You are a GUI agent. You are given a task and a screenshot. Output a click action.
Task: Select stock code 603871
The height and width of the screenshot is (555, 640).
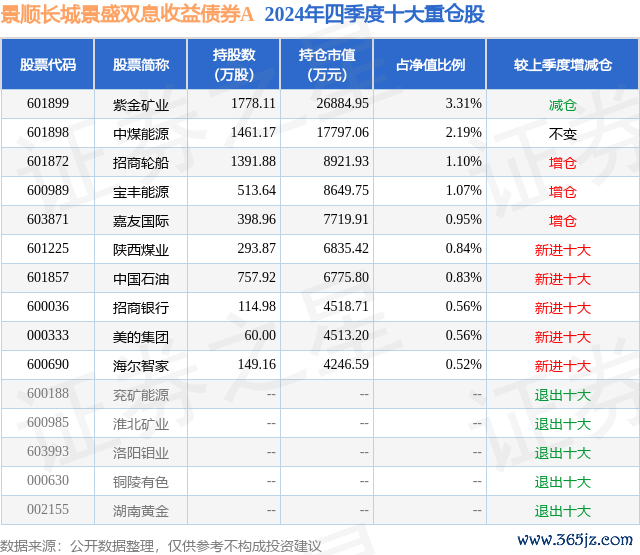(x=48, y=220)
